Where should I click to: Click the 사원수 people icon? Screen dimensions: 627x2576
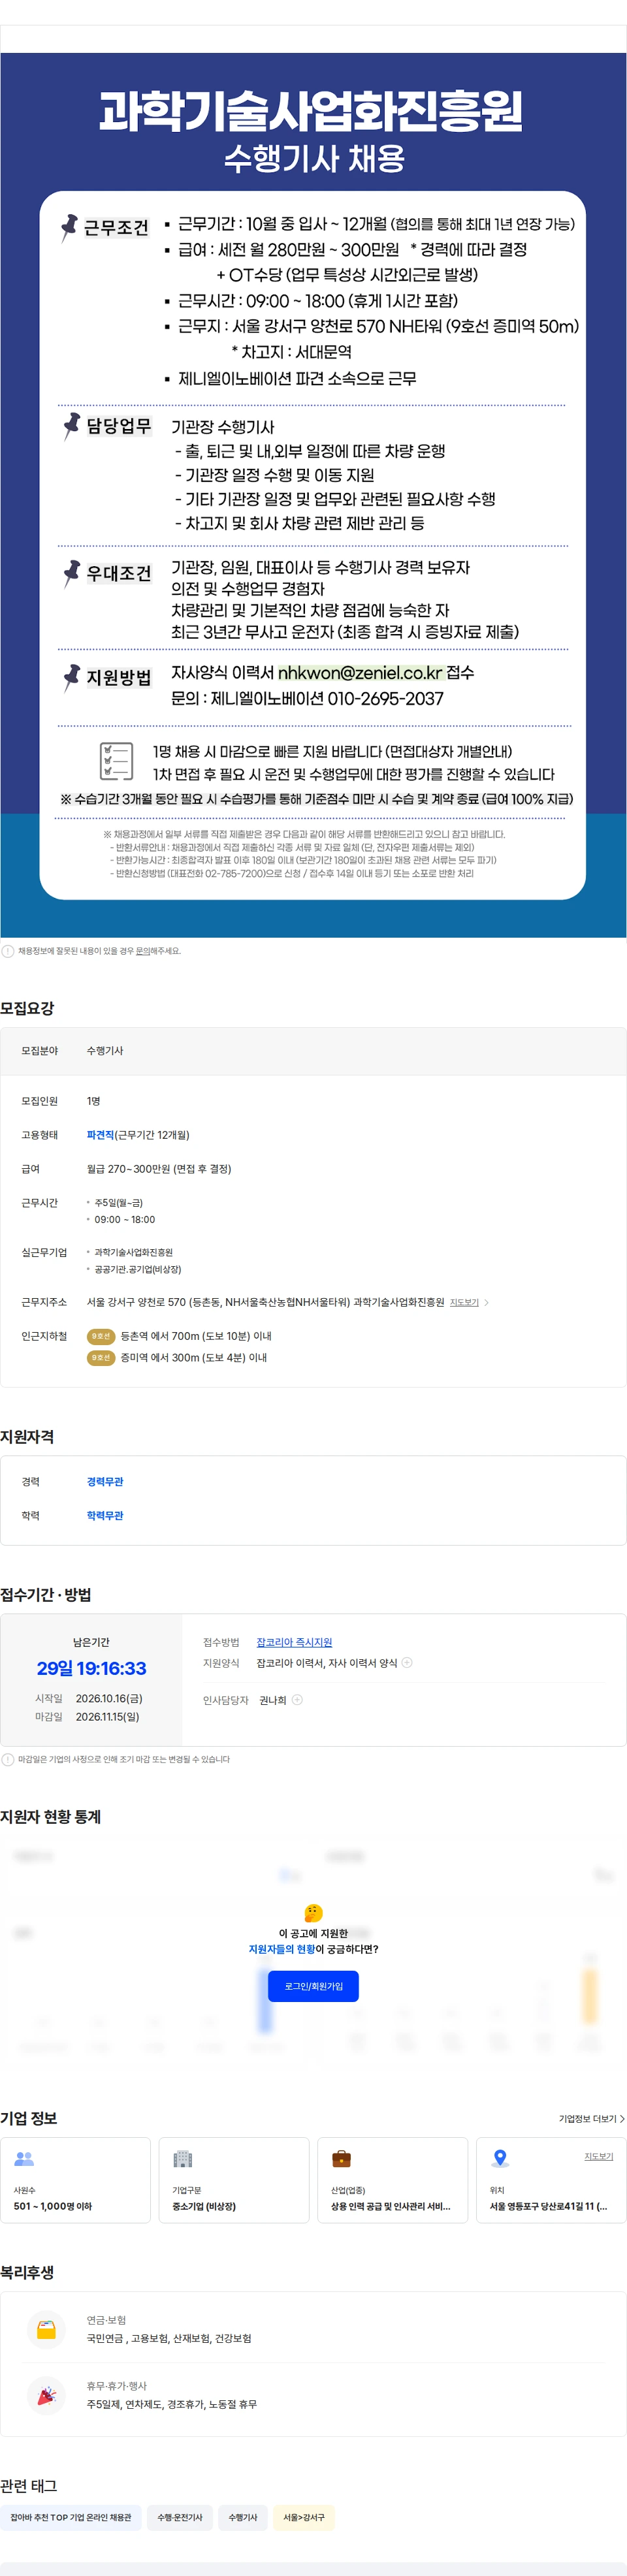tap(24, 2158)
